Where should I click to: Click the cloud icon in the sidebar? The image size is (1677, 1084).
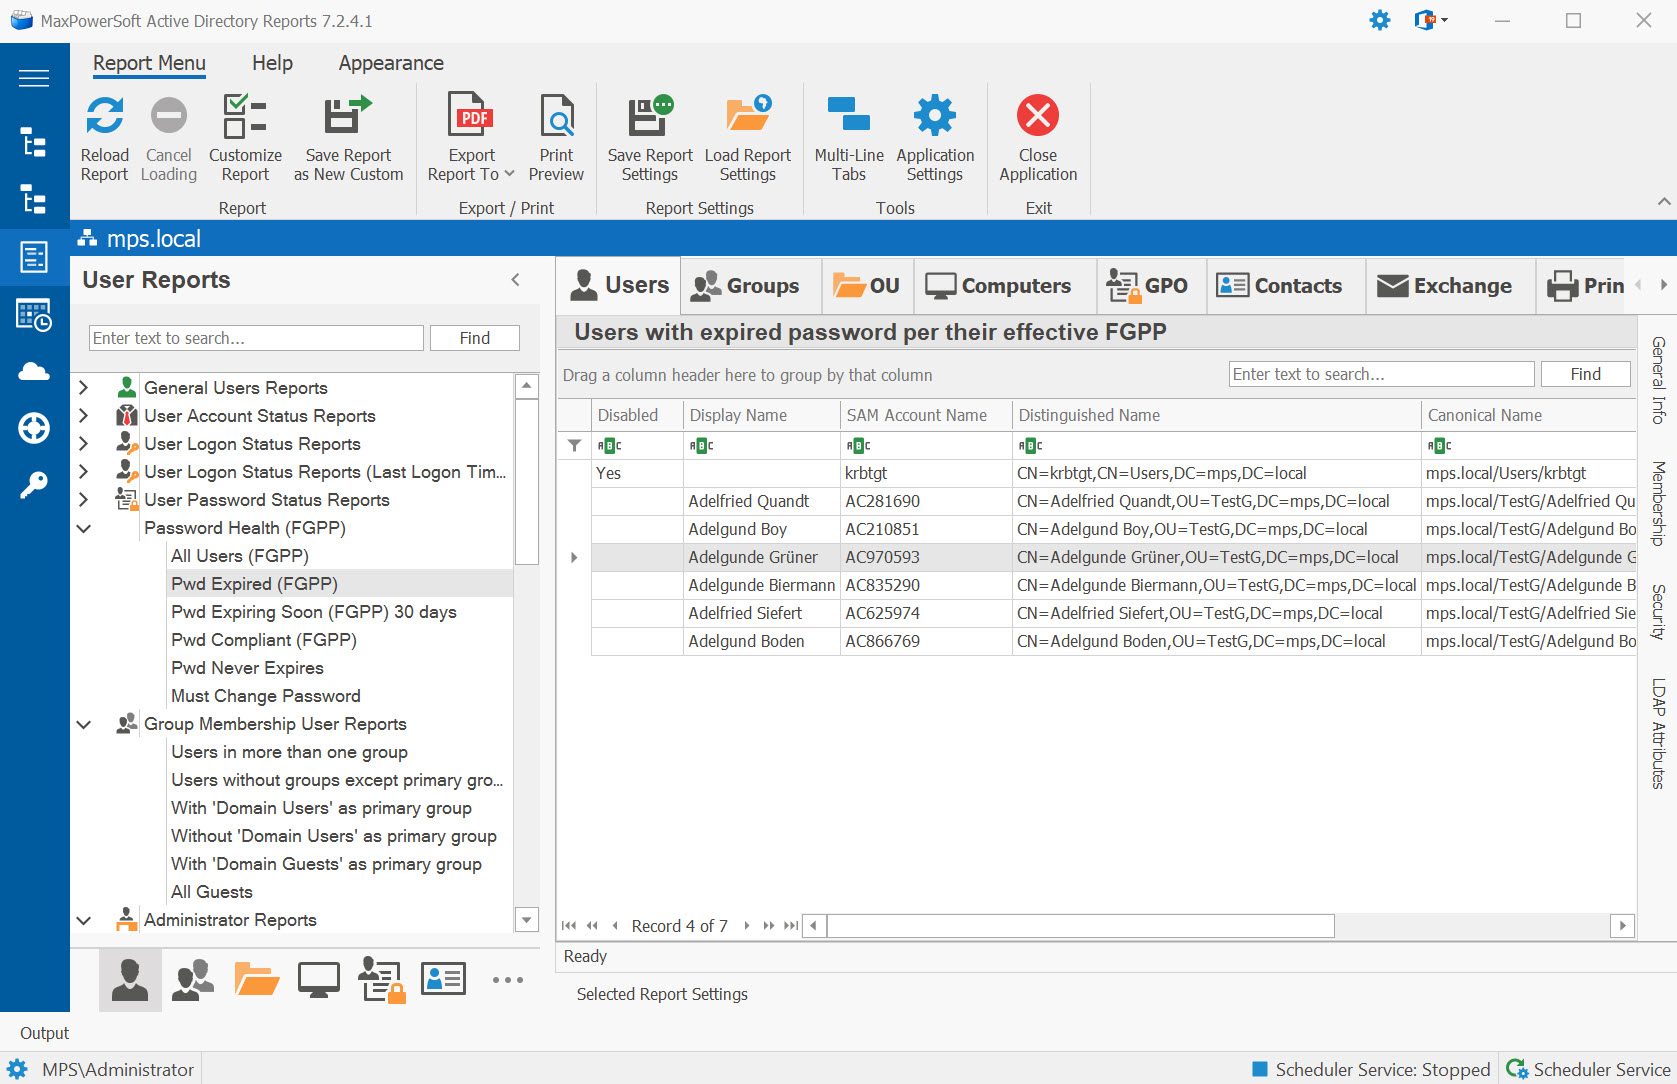pos(34,371)
